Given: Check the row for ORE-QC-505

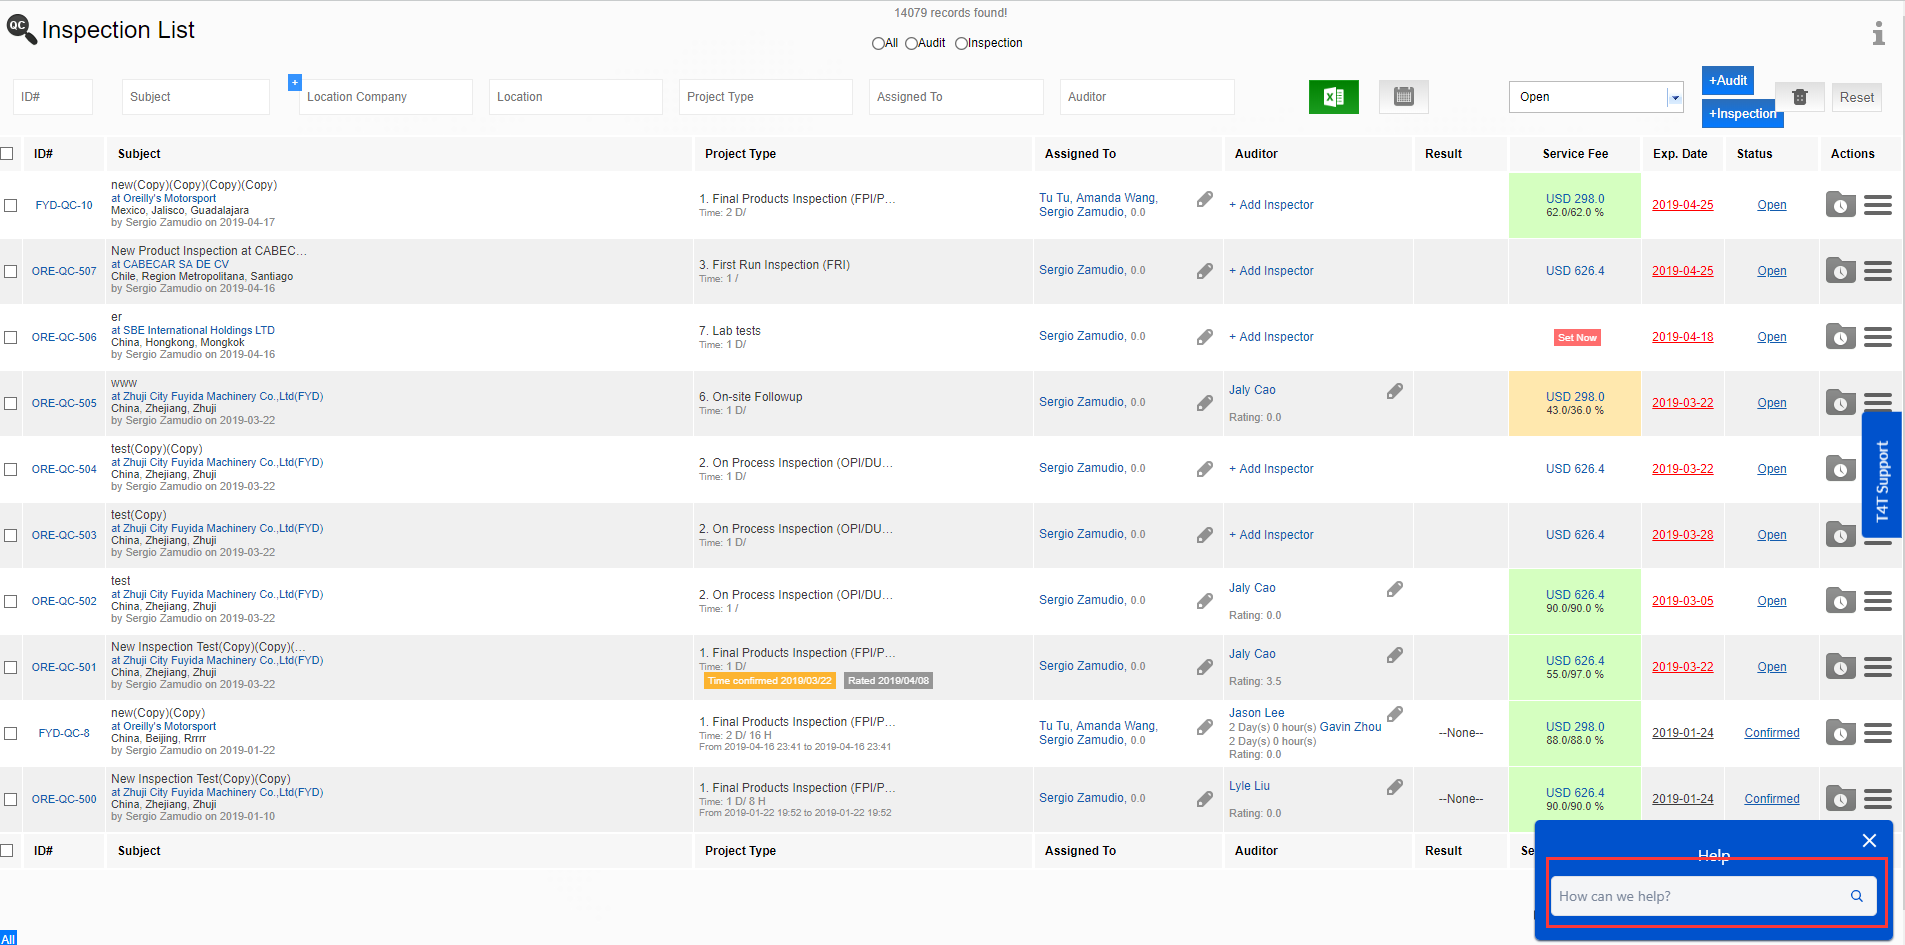Looking at the screenshot, I should pyautogui.click(x=10, y=403).
